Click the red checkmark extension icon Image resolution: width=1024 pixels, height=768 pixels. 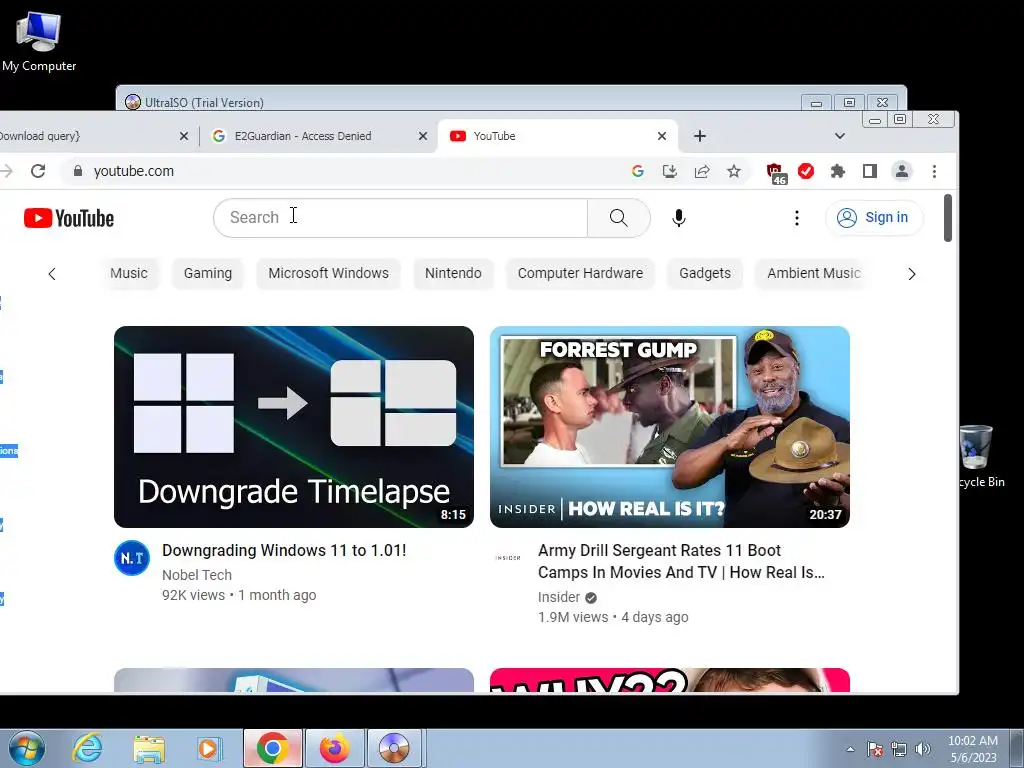[806, 171]
